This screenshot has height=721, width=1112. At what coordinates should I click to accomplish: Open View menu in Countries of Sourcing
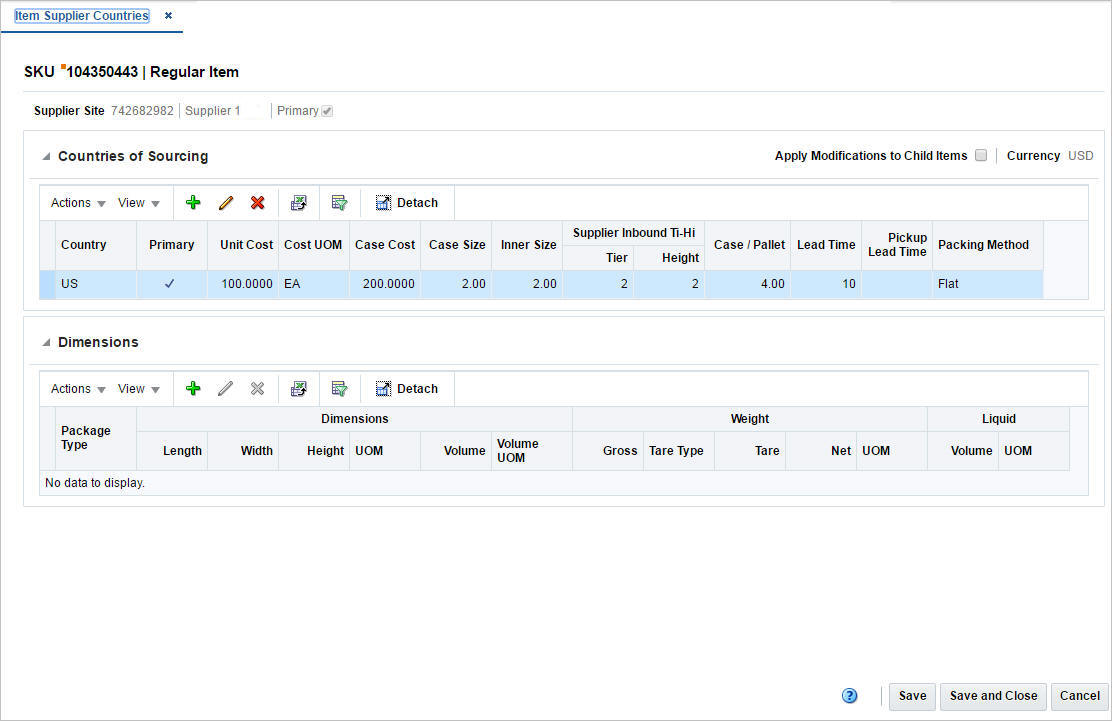pos(138,203)
